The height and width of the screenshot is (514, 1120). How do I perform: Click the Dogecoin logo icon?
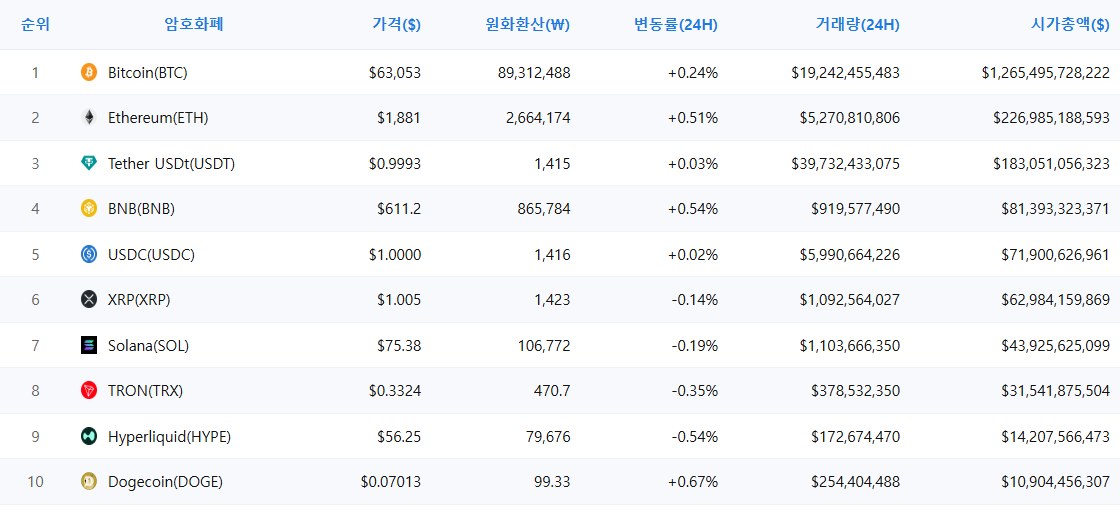click(89, 482)
